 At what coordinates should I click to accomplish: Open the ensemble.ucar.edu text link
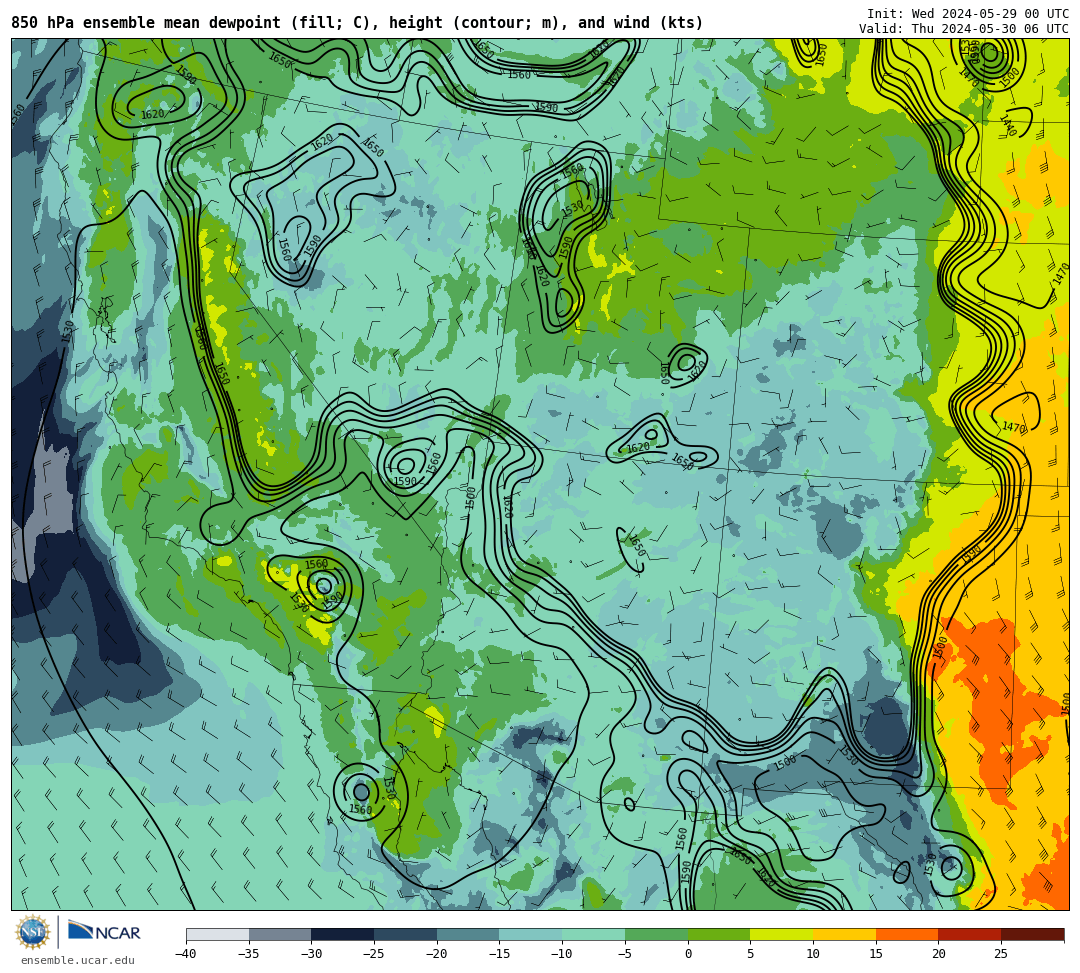click(x=78, y=960)
